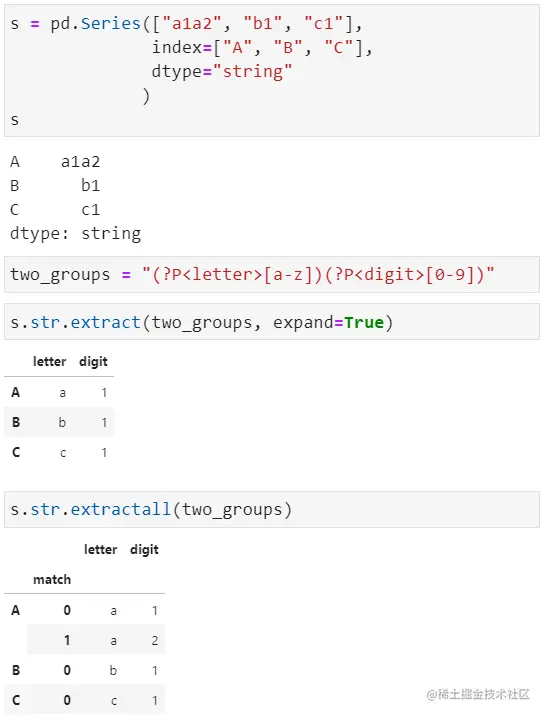Click the s.str.extract code cell
Viewport: 548px width, 719px height.
click(272, 322)
